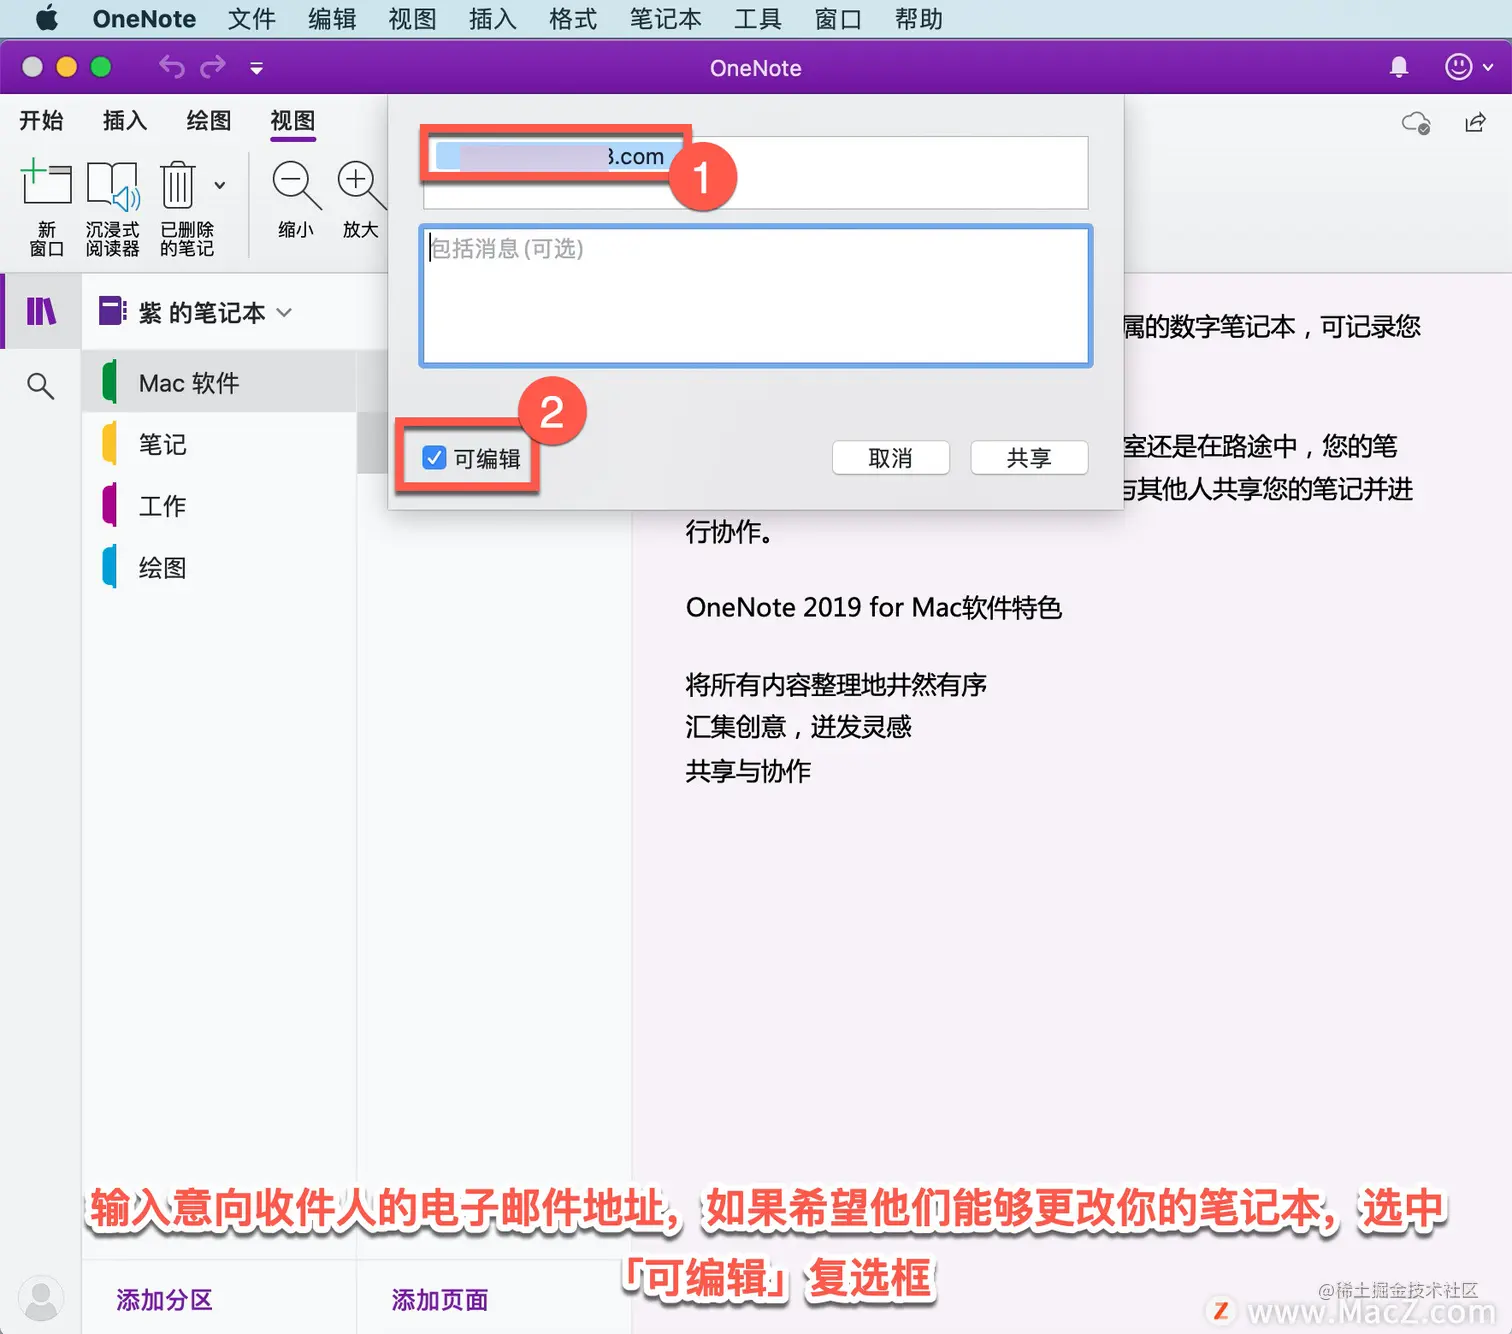The image size is (1512, 1334).
Task: Click 添加页面 to add a page
Action: pyautogui.click(x=440, y=1299)
